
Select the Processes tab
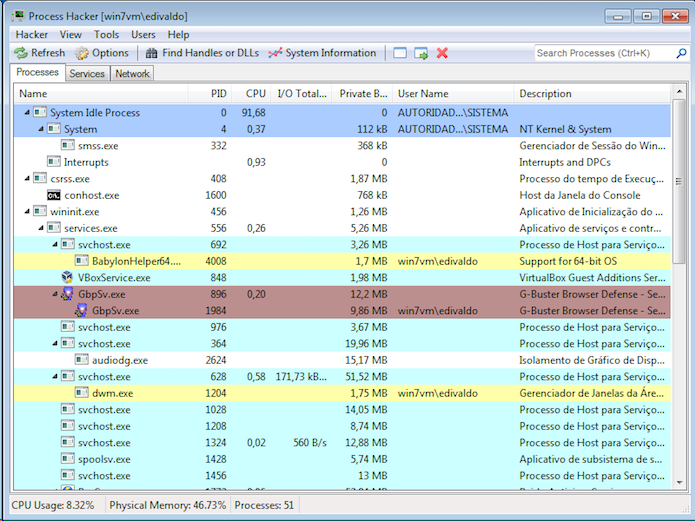coord(38,72)
